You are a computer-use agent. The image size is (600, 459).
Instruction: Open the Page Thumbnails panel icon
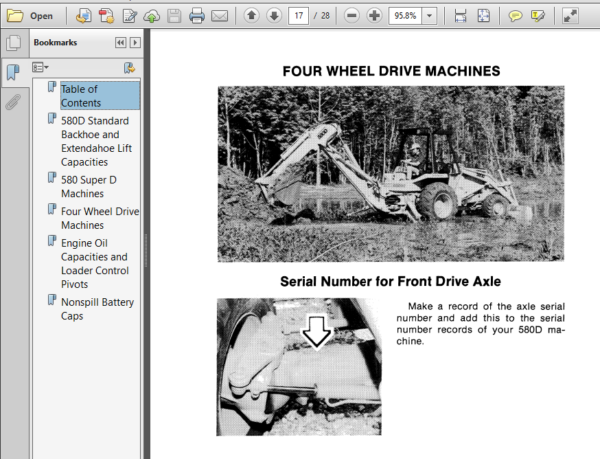14,42
